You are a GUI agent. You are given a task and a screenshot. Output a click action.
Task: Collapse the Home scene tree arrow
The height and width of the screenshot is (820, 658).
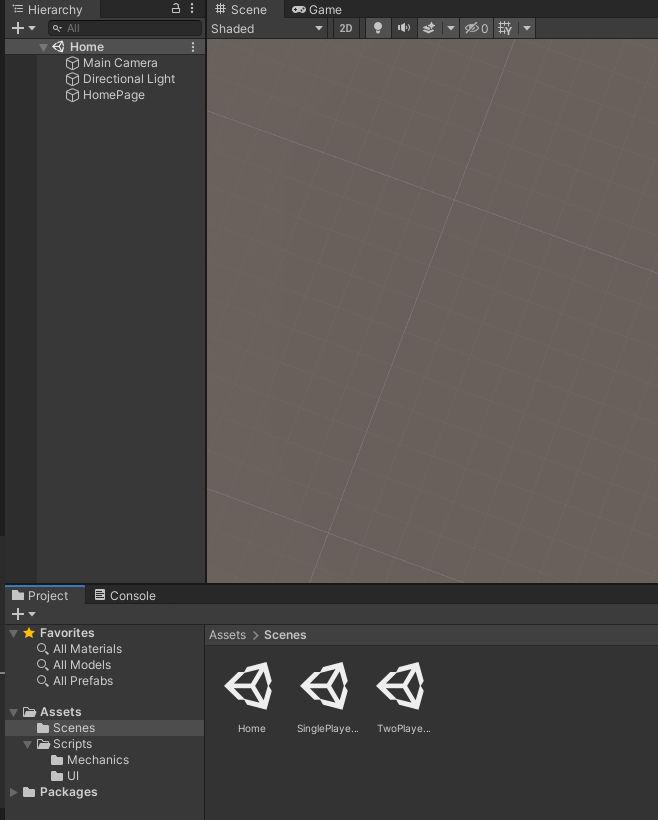point(43,47)
